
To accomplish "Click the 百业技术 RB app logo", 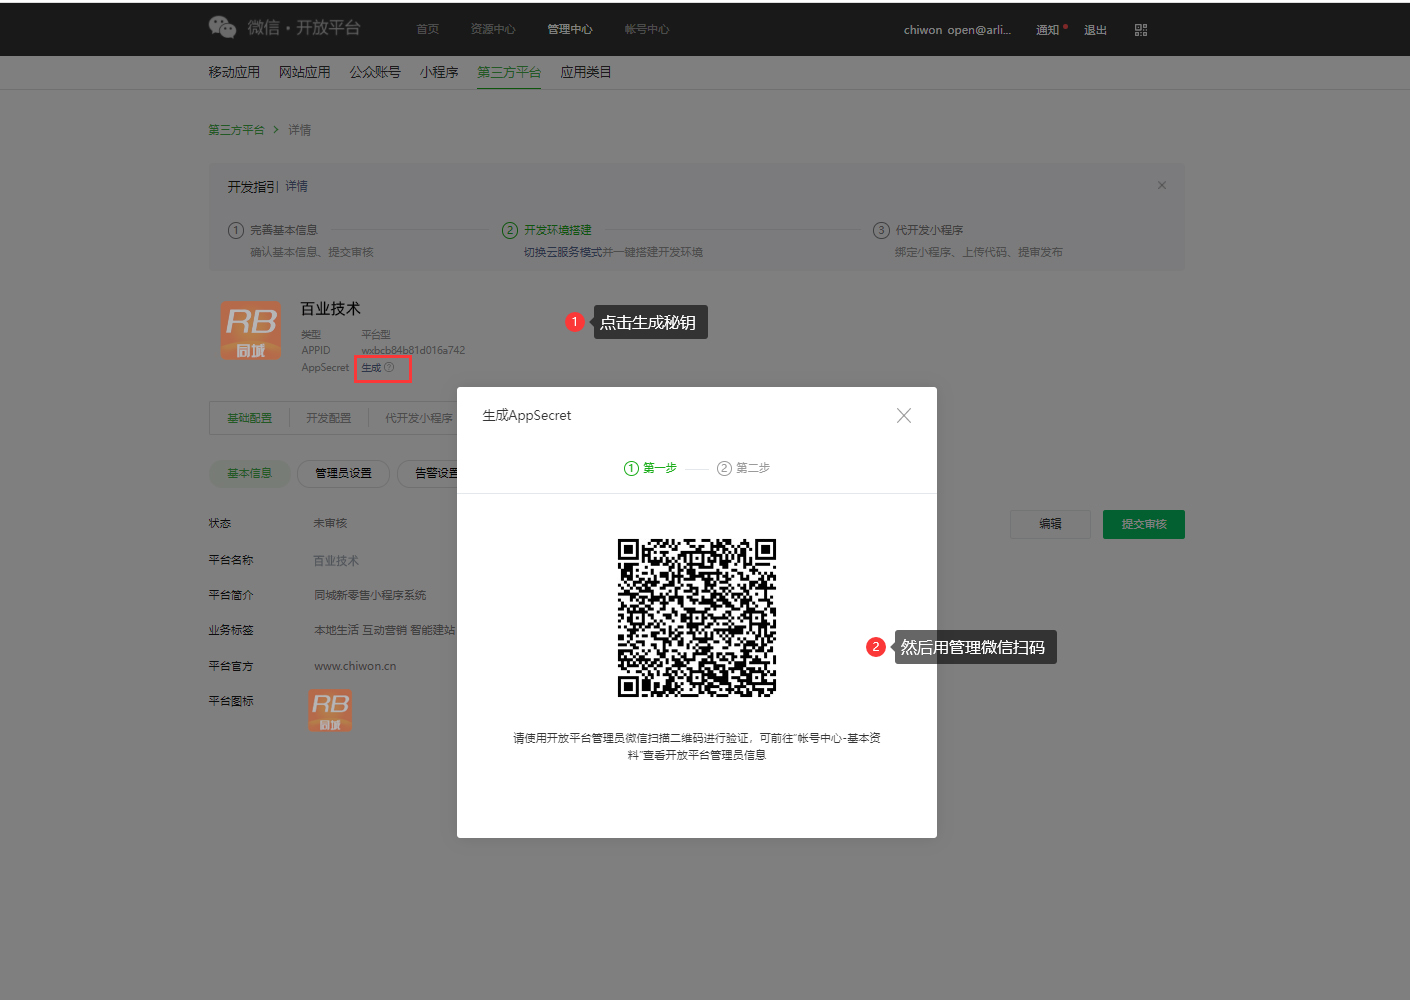I will point(250,331).
